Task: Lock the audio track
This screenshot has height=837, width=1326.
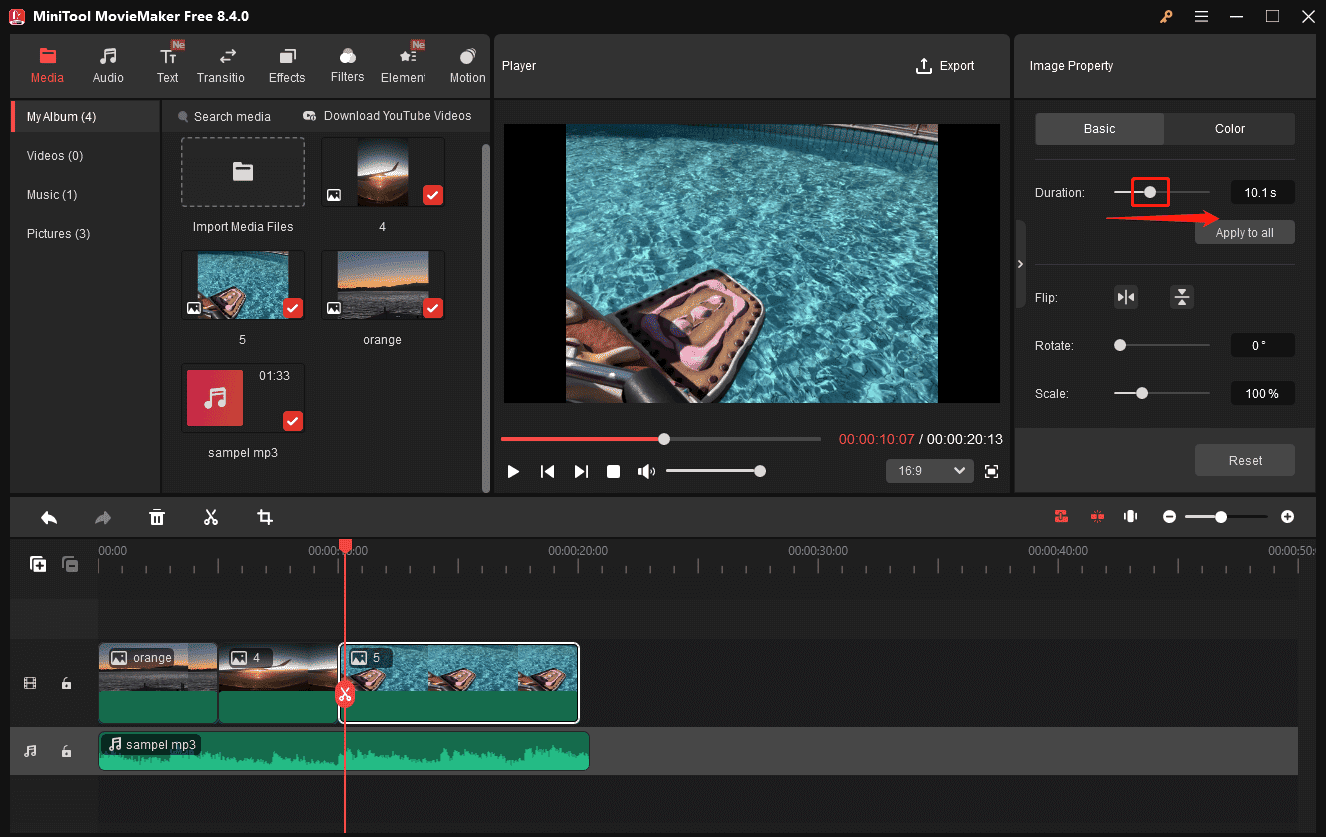Action: [x=66, y=751]
